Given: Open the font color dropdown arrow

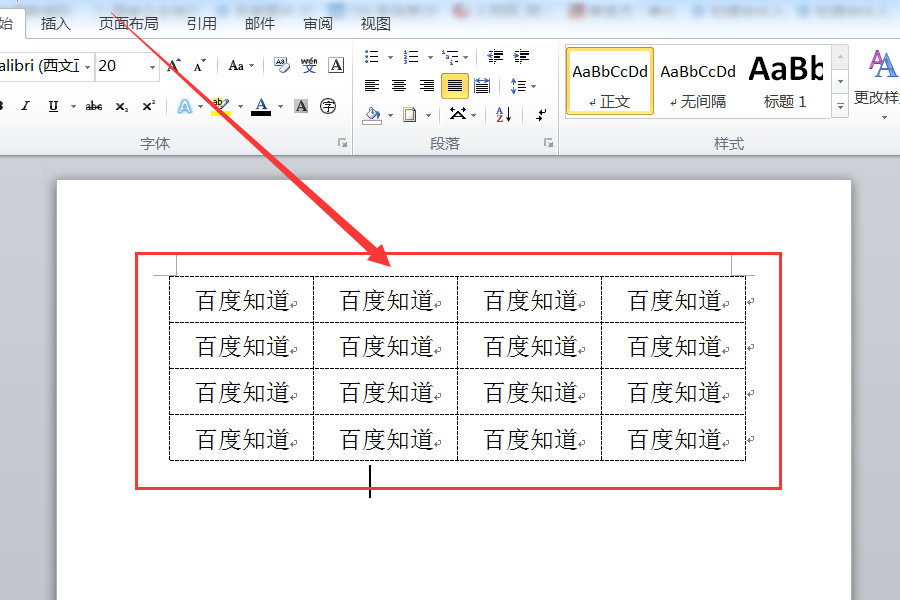Looking at the screenshot, I should click(x=281, y=107).
